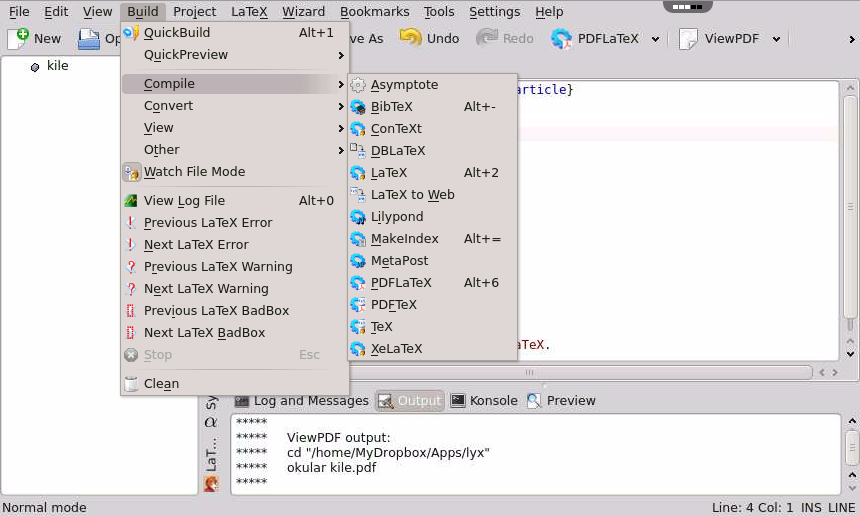The height and width of the screenshot is (516, 860).
Task: Choose ConTeXt compile option
Action: coord(432,129)
